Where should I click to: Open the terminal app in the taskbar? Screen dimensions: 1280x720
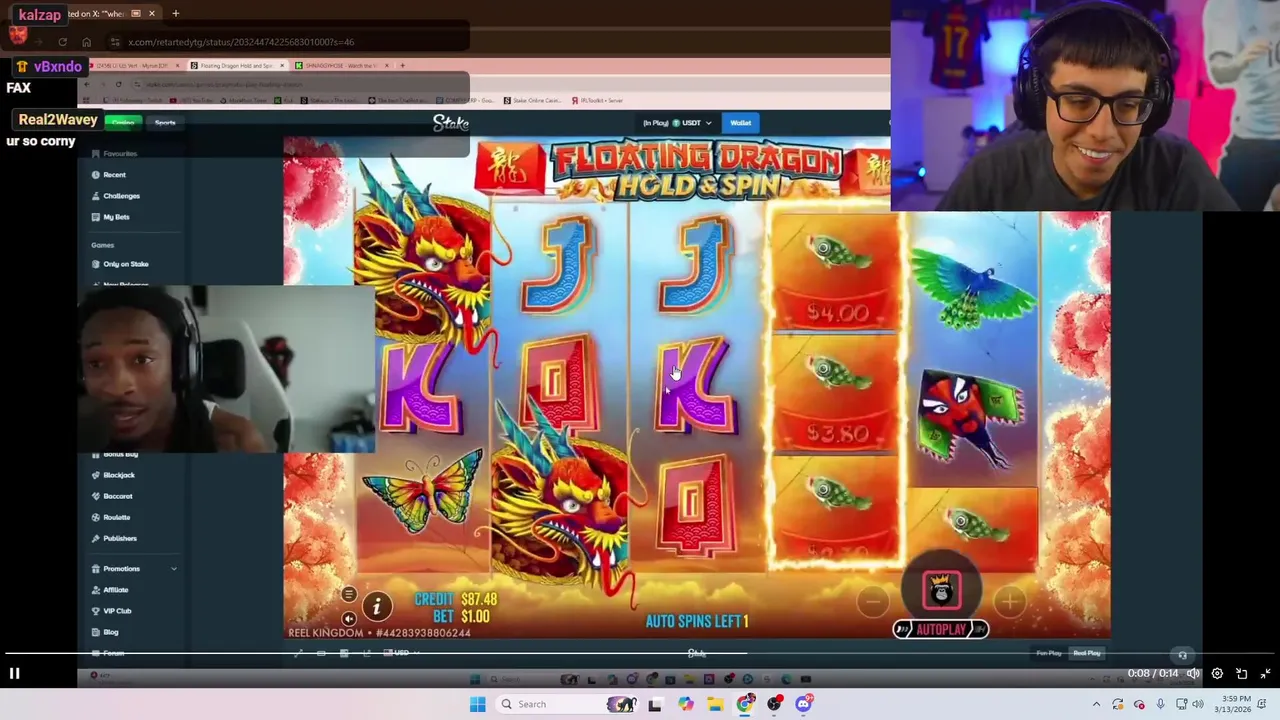coord(655,704)
